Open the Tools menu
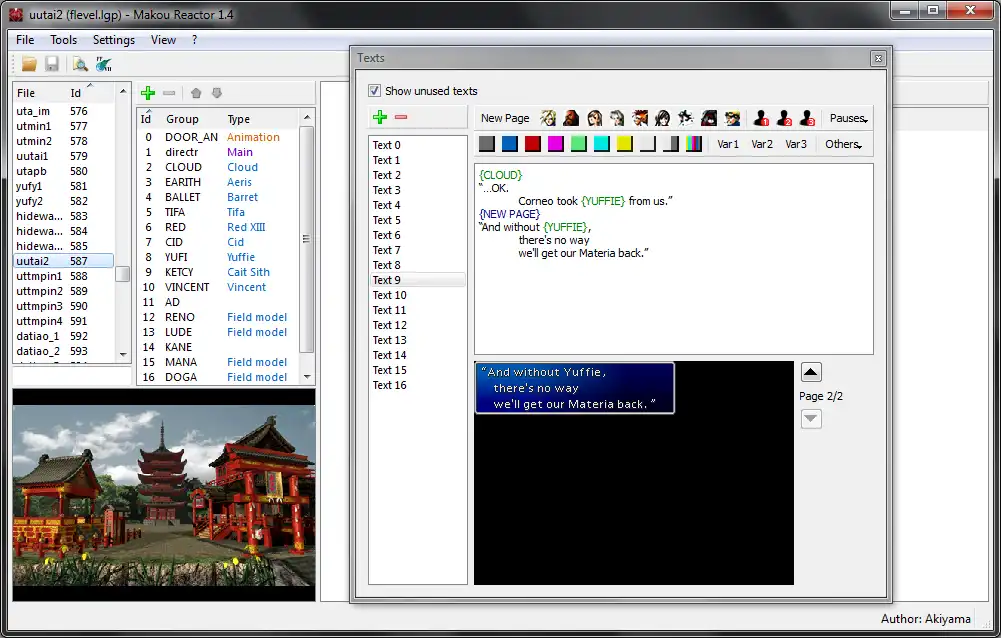 coord(64,40)
